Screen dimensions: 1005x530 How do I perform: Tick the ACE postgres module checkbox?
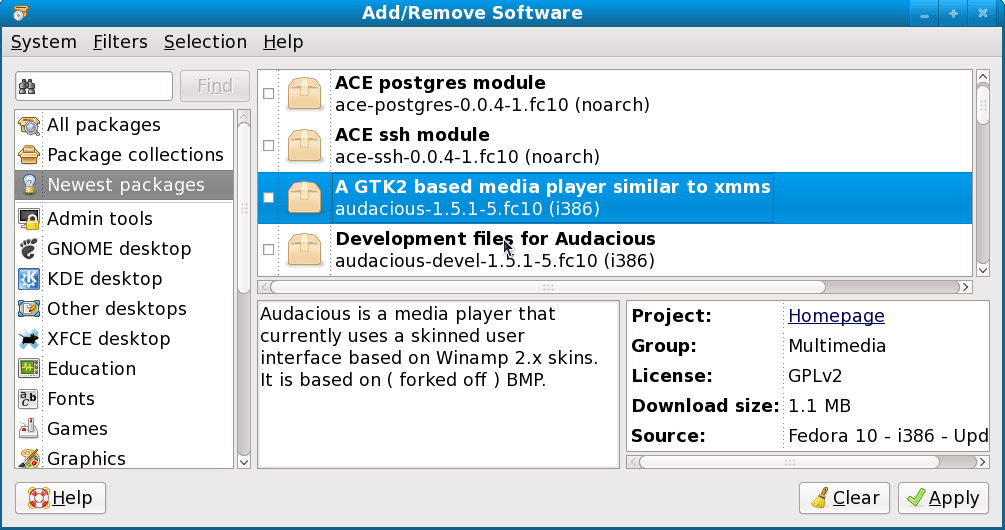click(269, 94)
